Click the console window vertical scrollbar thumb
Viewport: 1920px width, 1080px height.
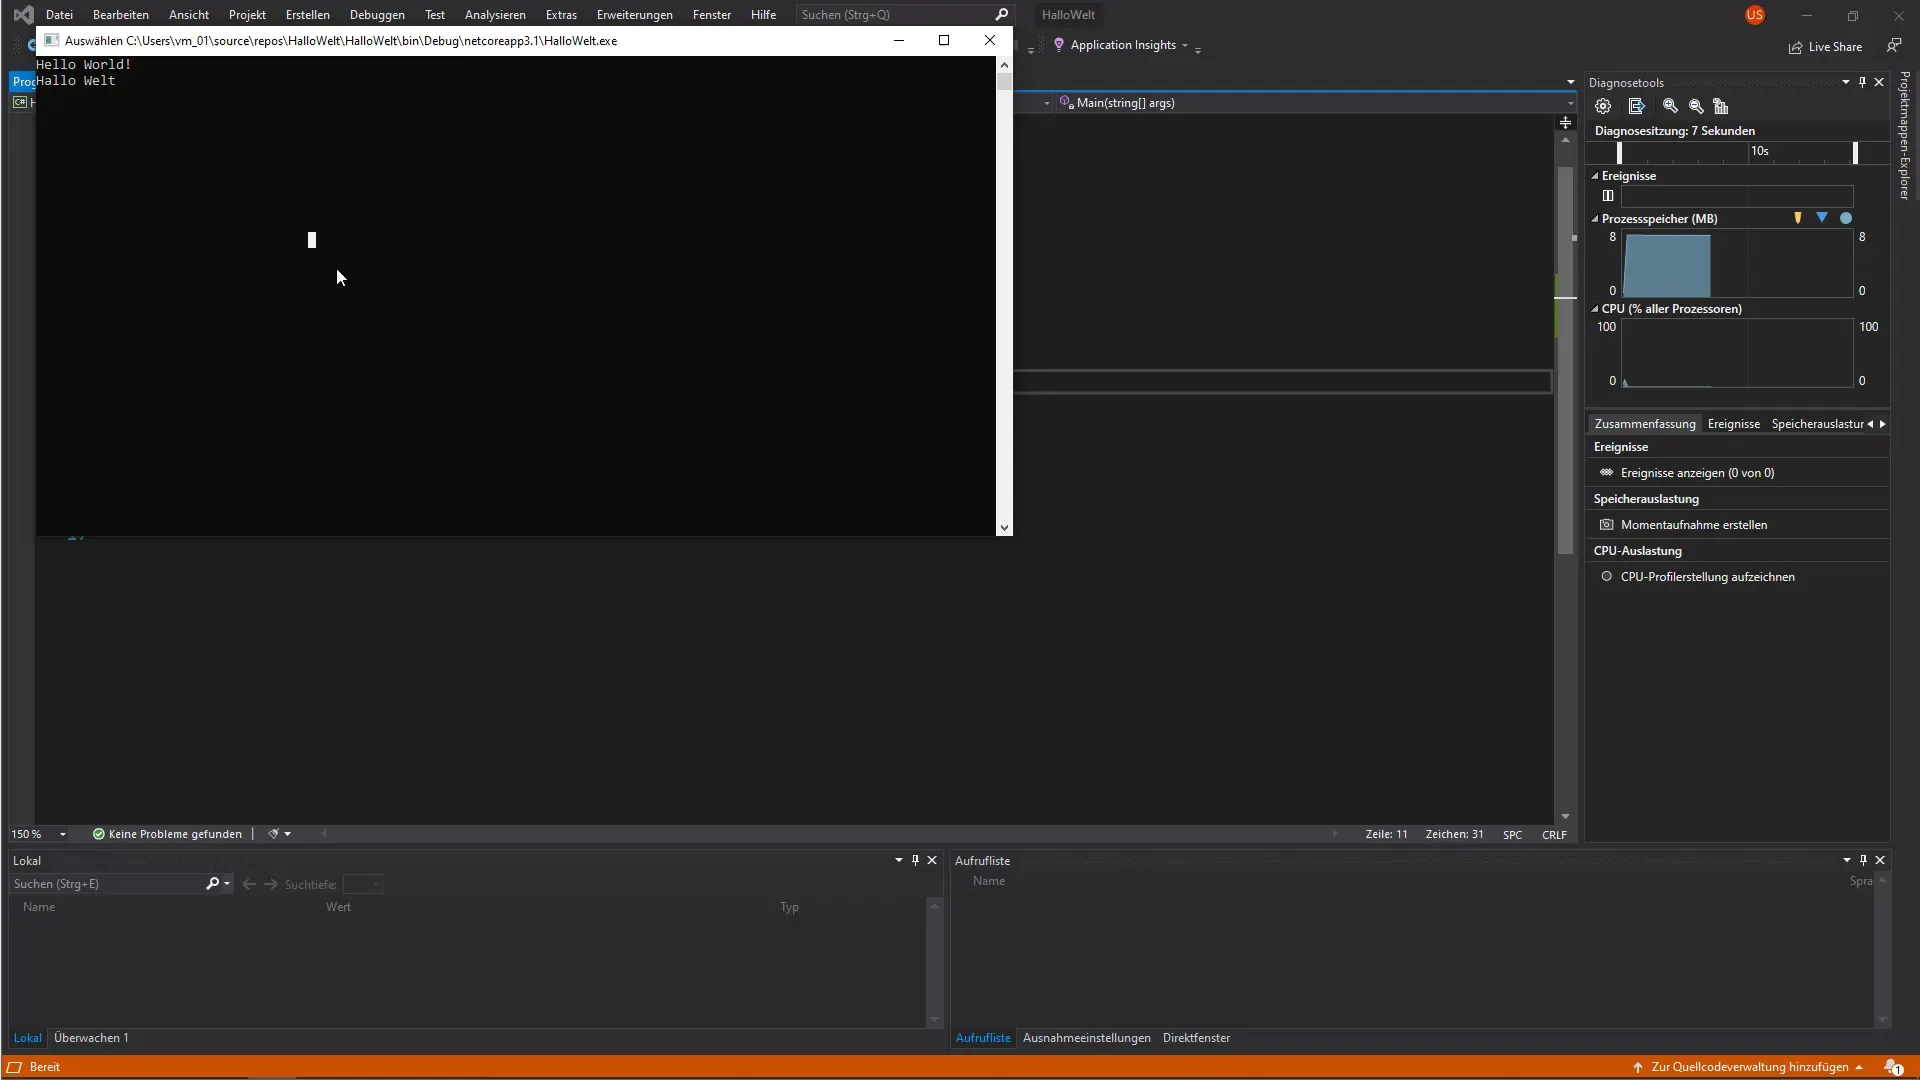(x=1004, y=82)
